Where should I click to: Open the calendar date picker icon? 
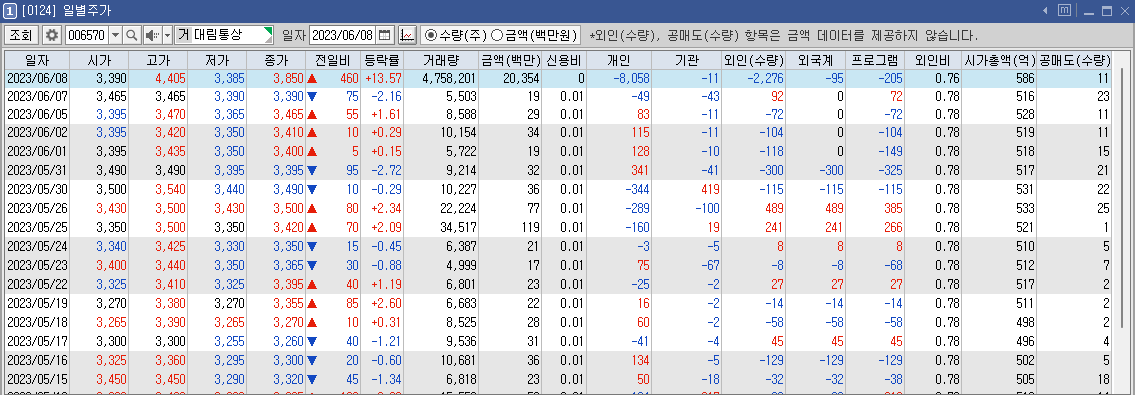click(x=385, y=35)
